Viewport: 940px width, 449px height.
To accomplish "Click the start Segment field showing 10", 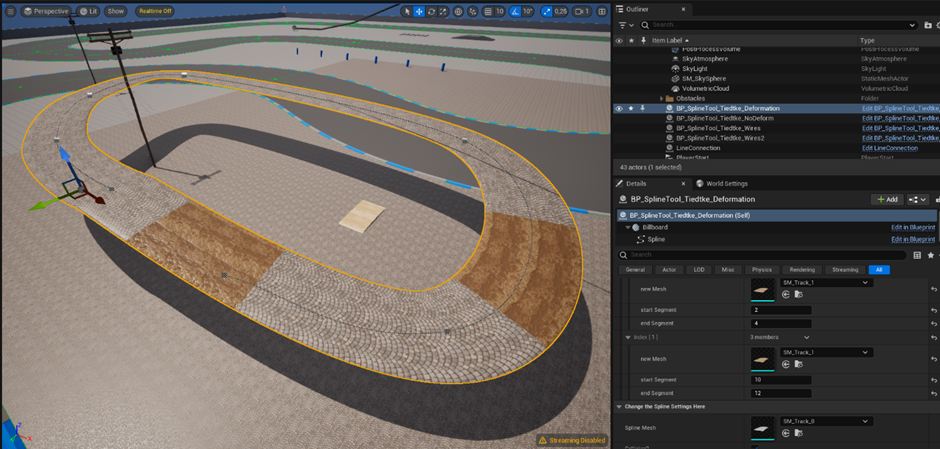I will pos(781,380).
